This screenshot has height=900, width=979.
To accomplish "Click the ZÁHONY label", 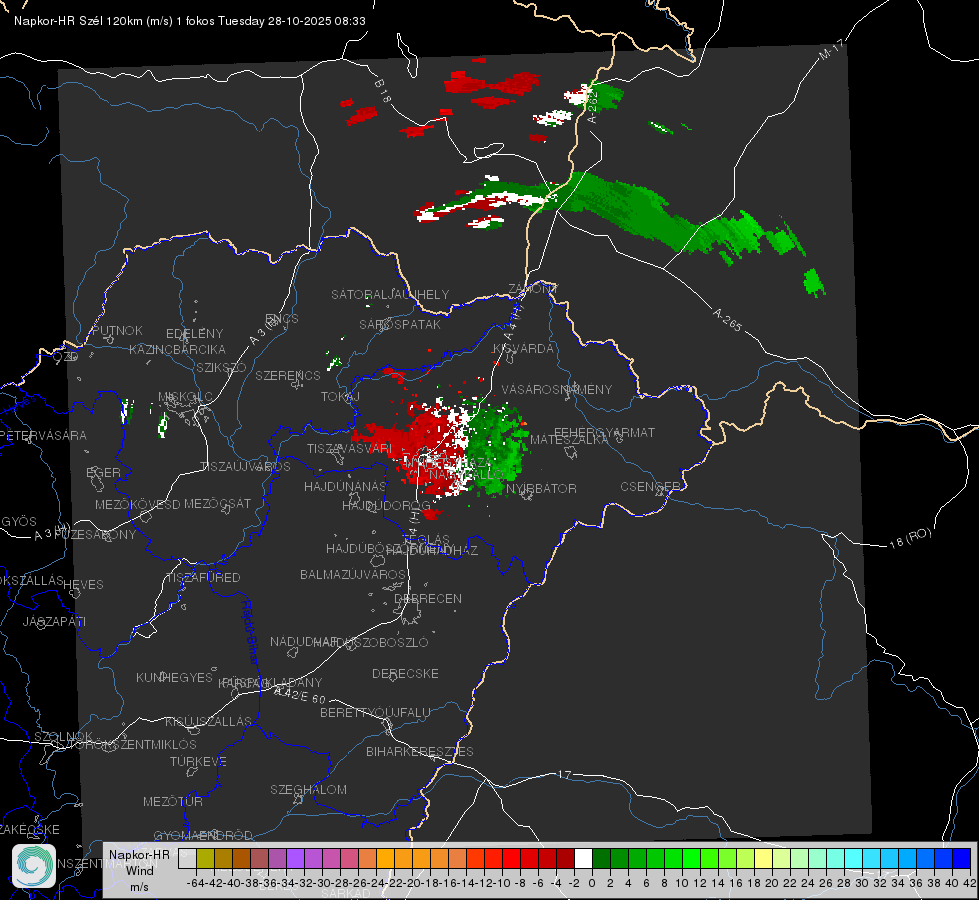I will [x=533, y=289].
